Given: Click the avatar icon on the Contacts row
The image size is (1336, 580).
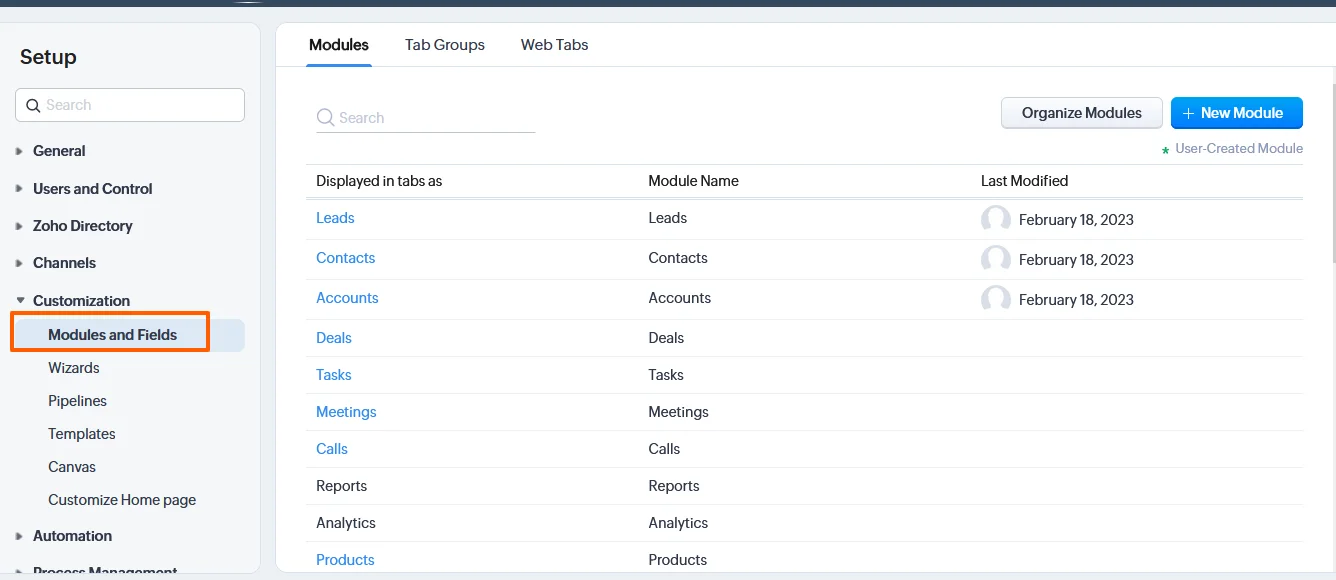Looking at the screenshot, I should pos(996,258).
